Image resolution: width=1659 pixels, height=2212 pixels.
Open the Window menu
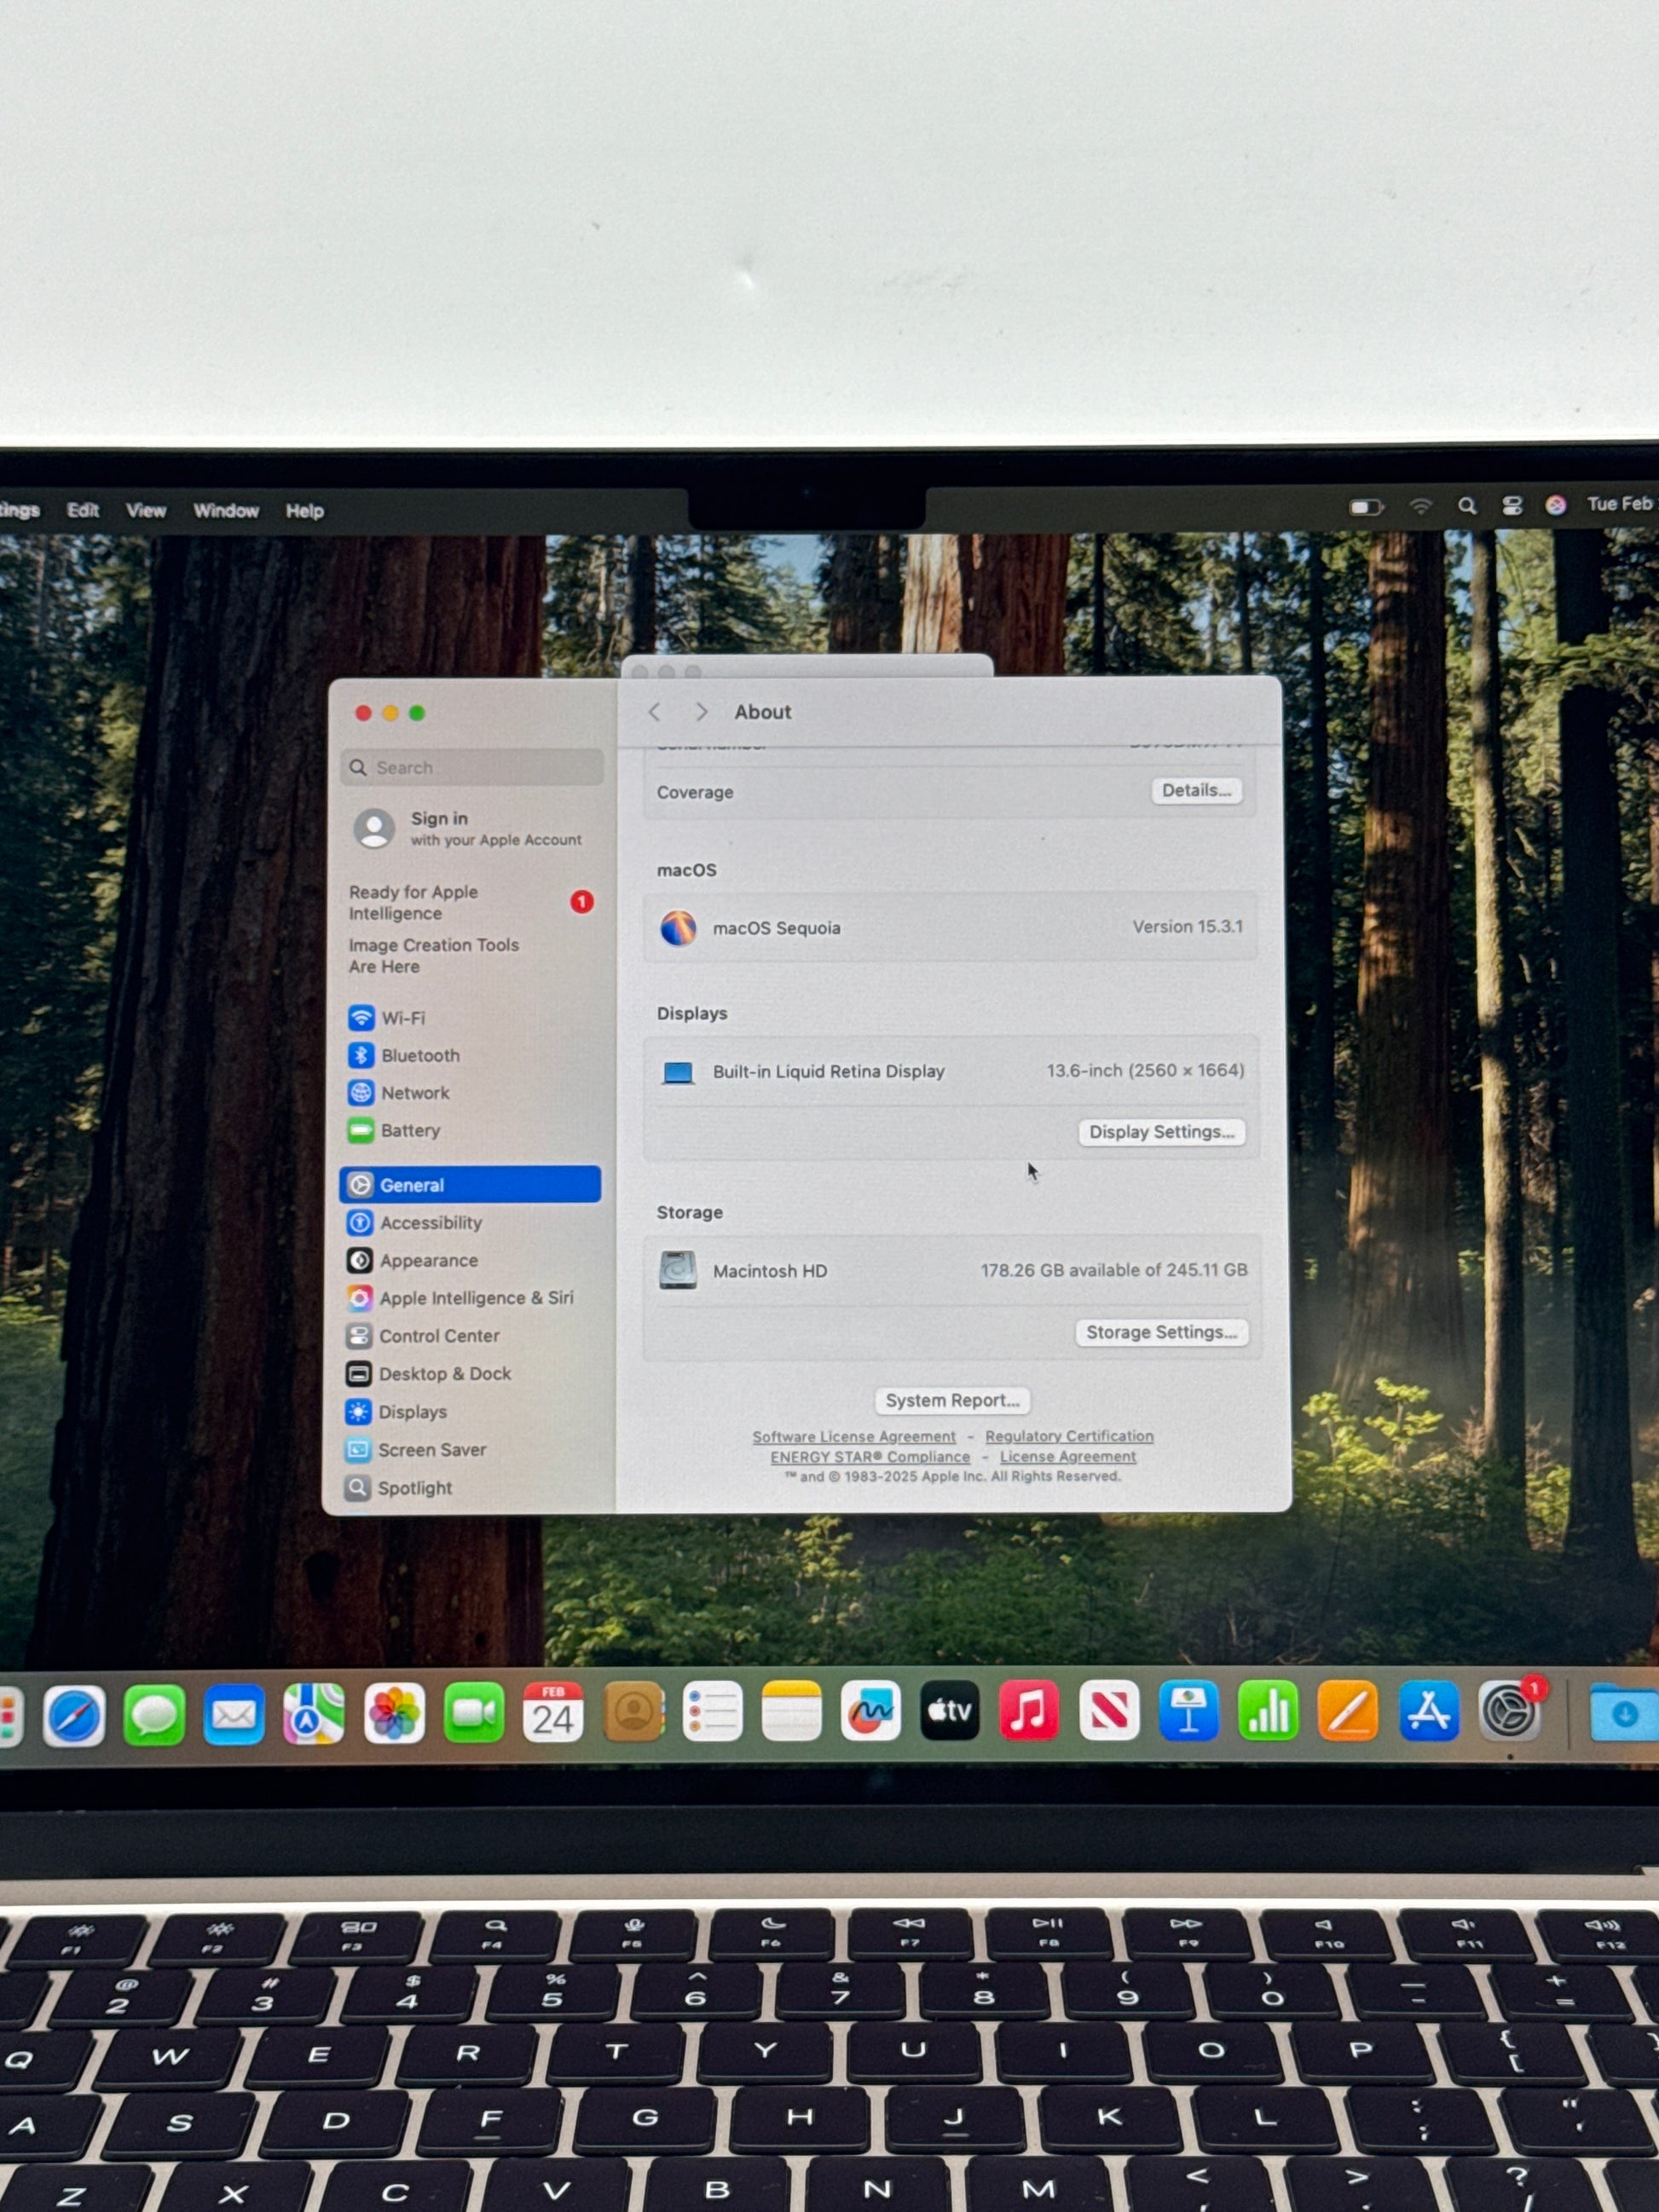point(226,511)
